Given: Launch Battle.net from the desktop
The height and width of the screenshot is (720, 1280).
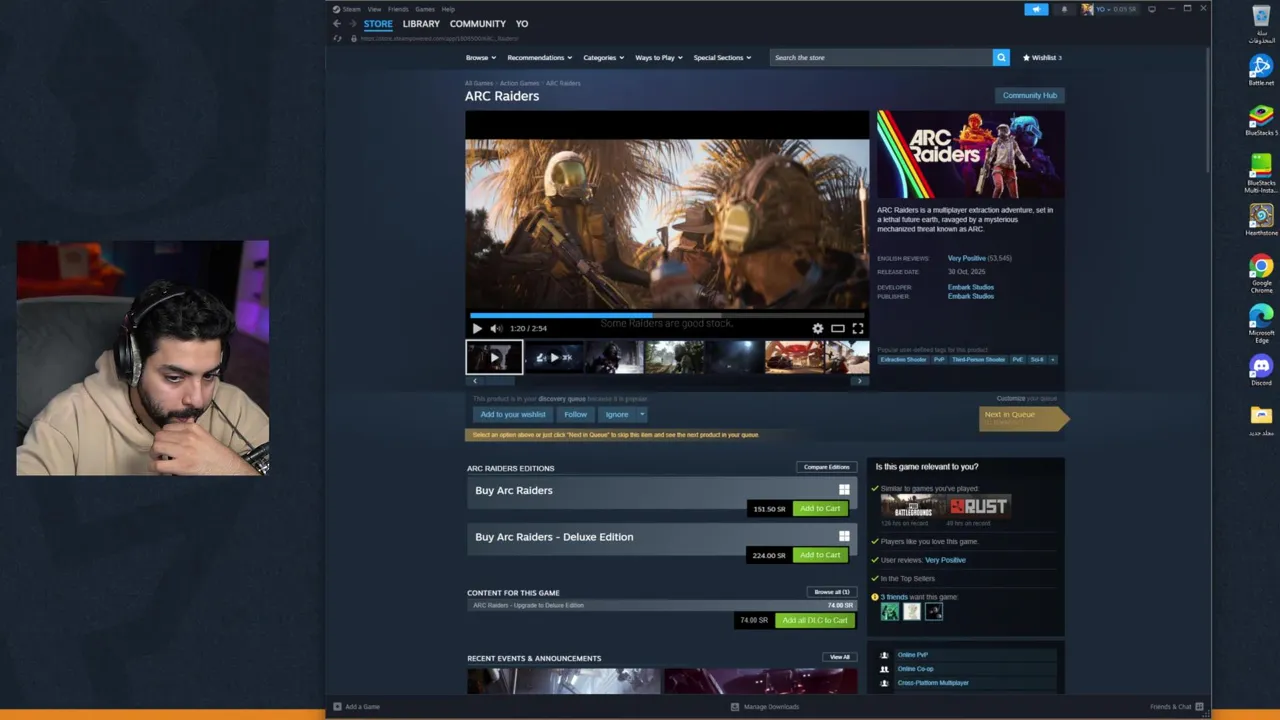Looking at the screenshot, I should pos(1261,70).
